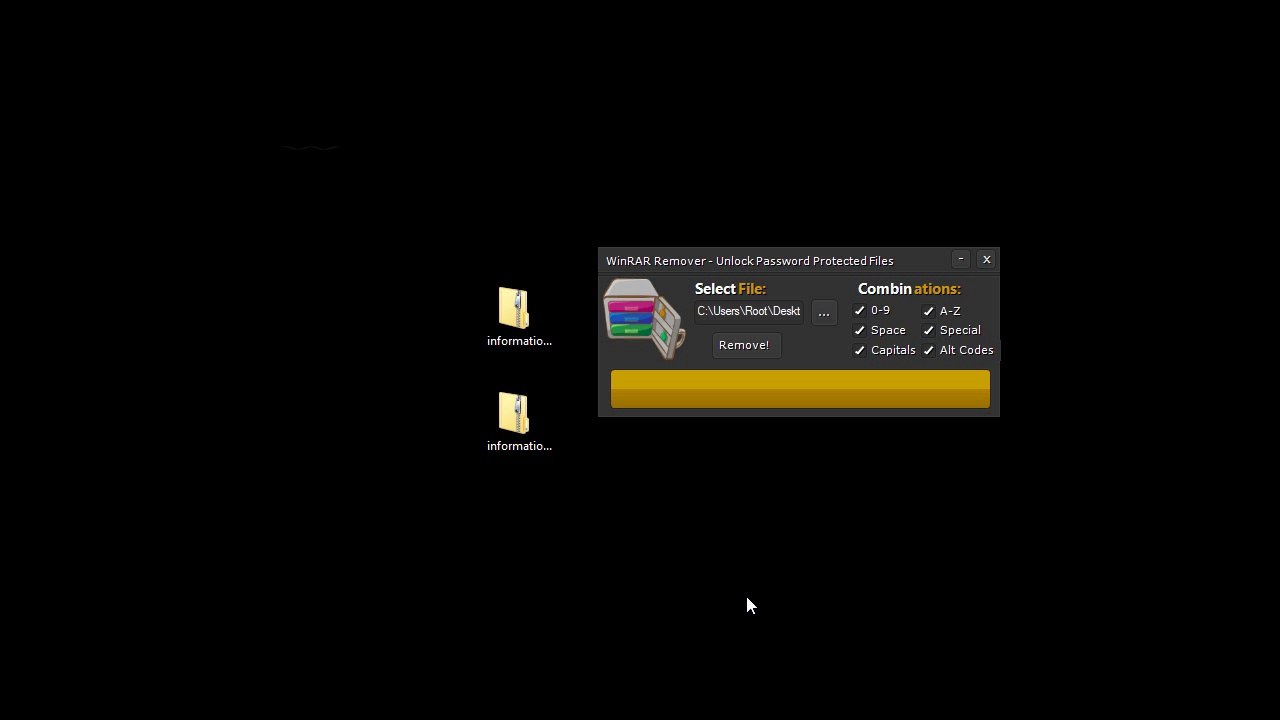Click the WinRAR books archive icon

[x=644, y=319]
